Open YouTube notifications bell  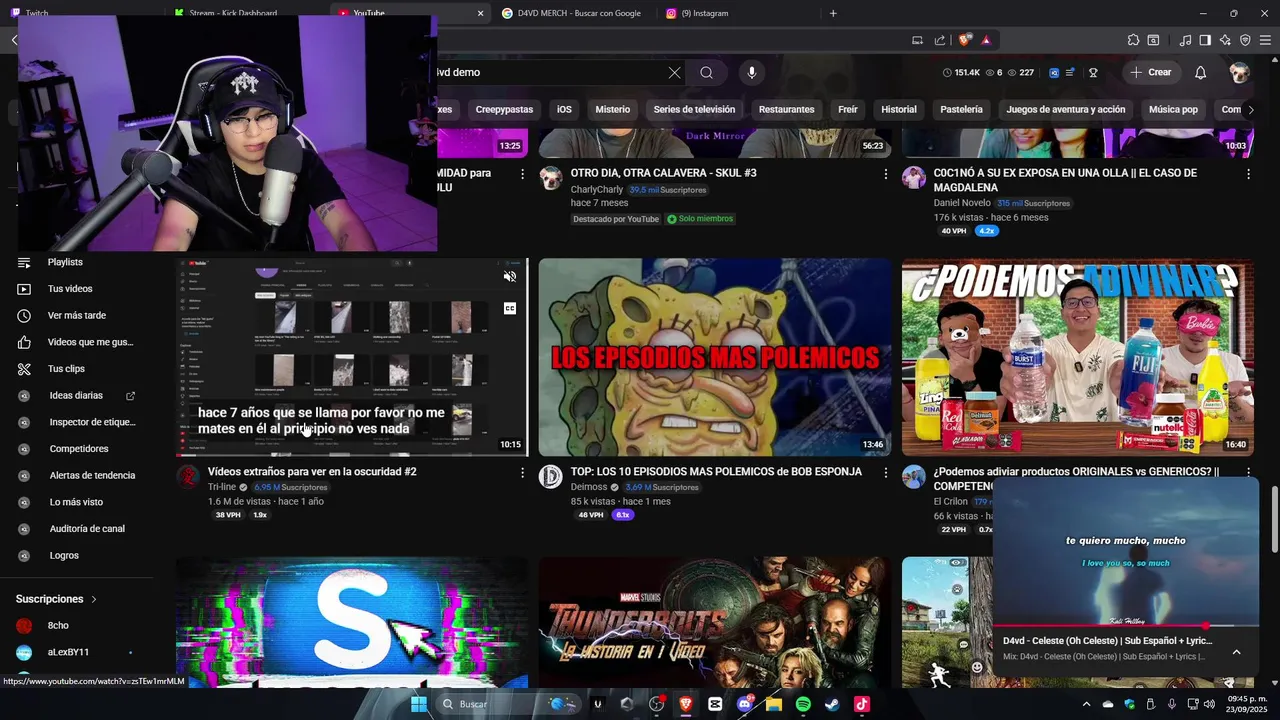1200,72
